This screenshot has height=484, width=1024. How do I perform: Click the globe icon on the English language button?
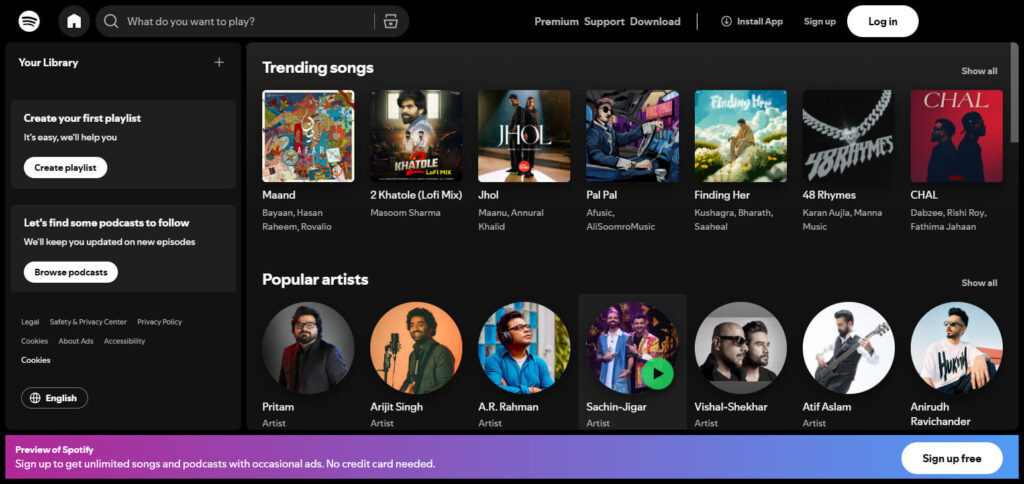point(35,398)
